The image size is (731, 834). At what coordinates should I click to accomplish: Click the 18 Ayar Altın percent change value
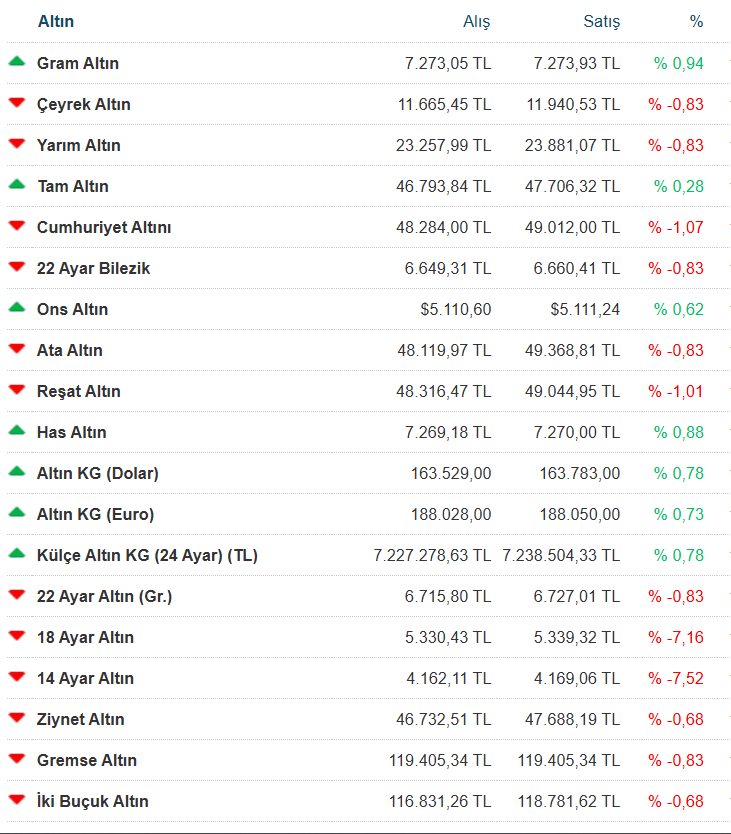pos(676,637)
